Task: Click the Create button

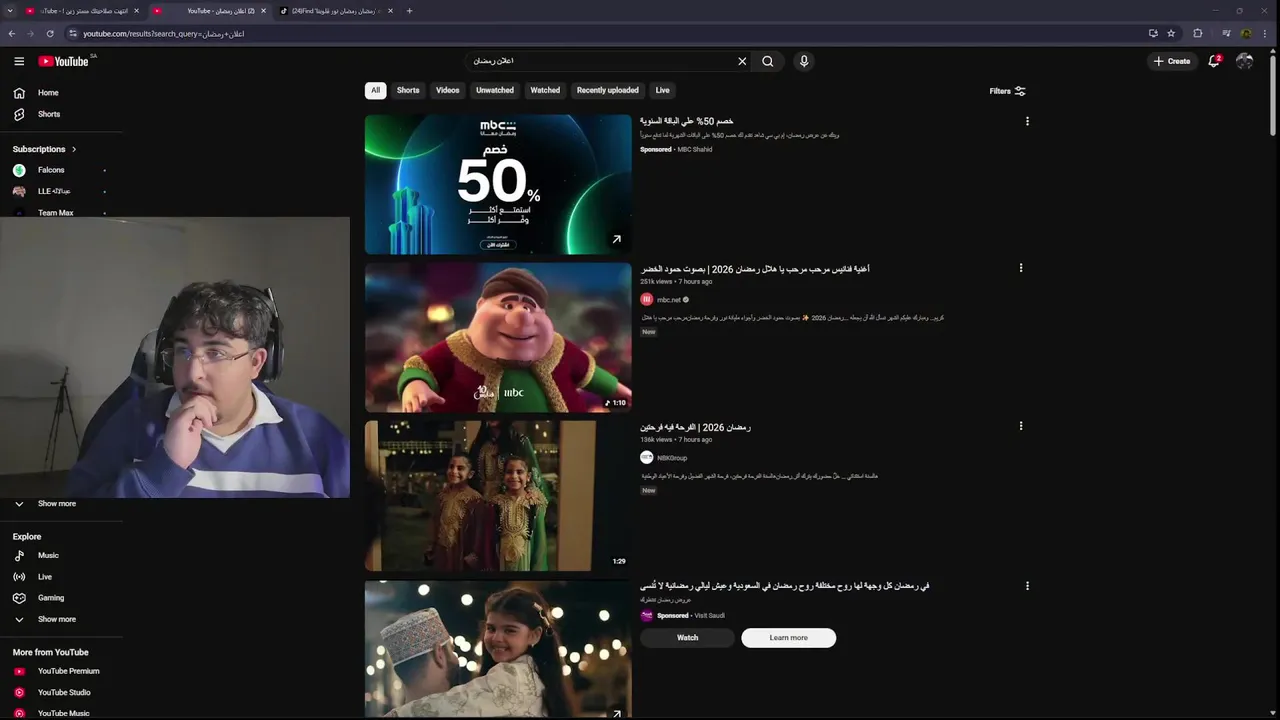Action: [1172, 61]
